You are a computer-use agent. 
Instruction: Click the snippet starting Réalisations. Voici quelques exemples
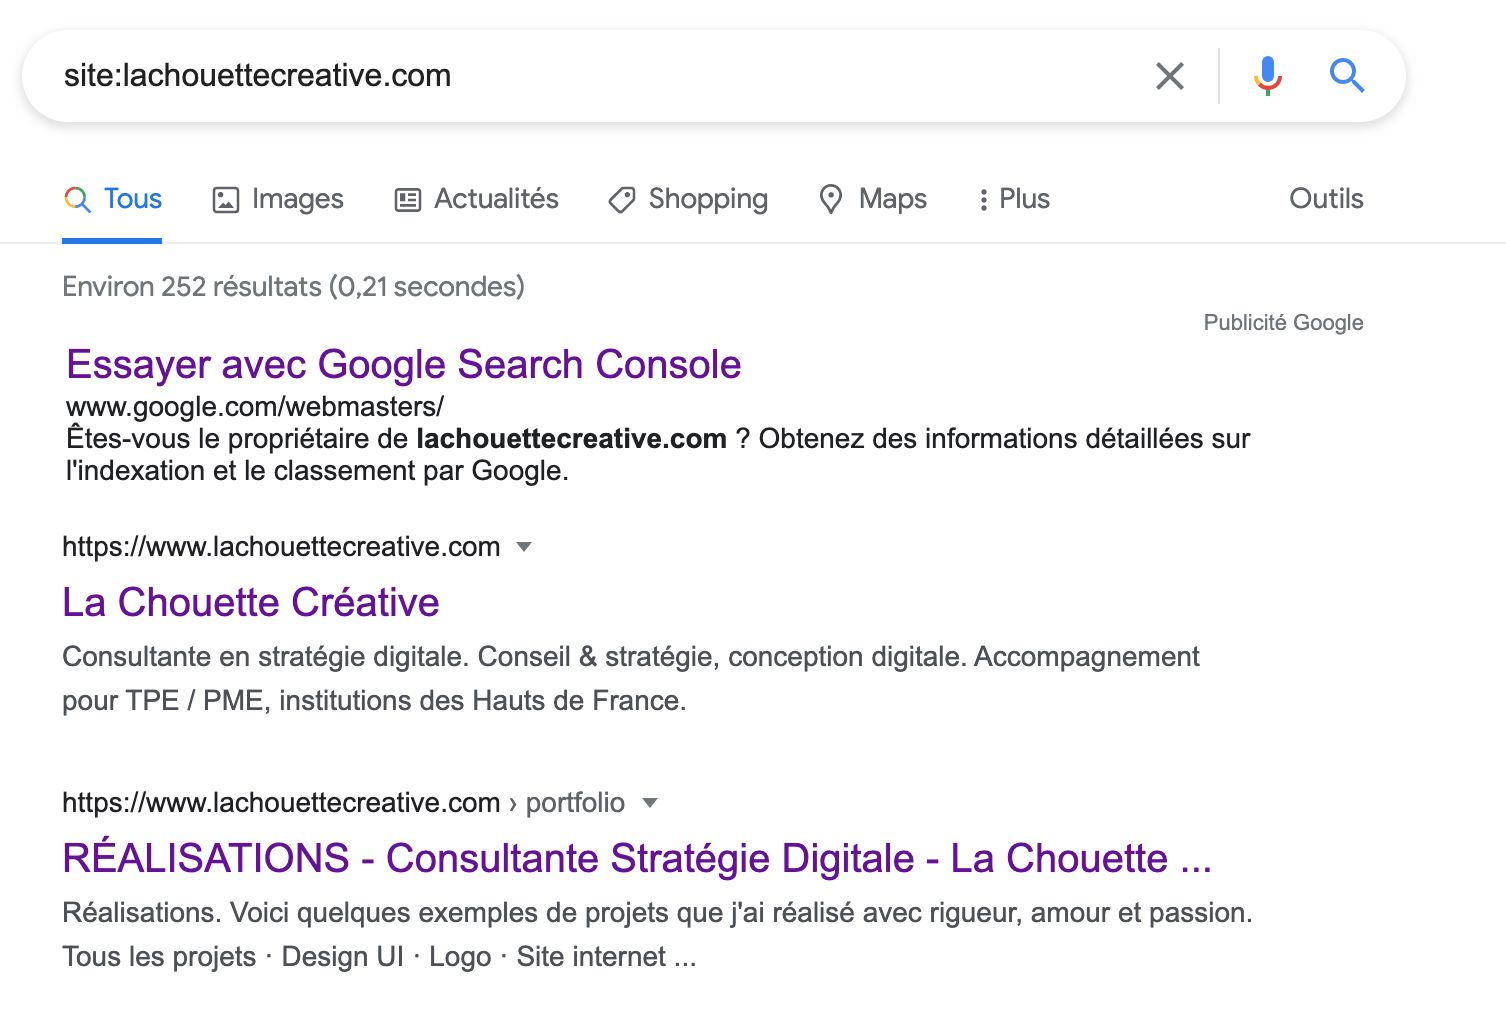pyautogui.click(x=657, y=935)
